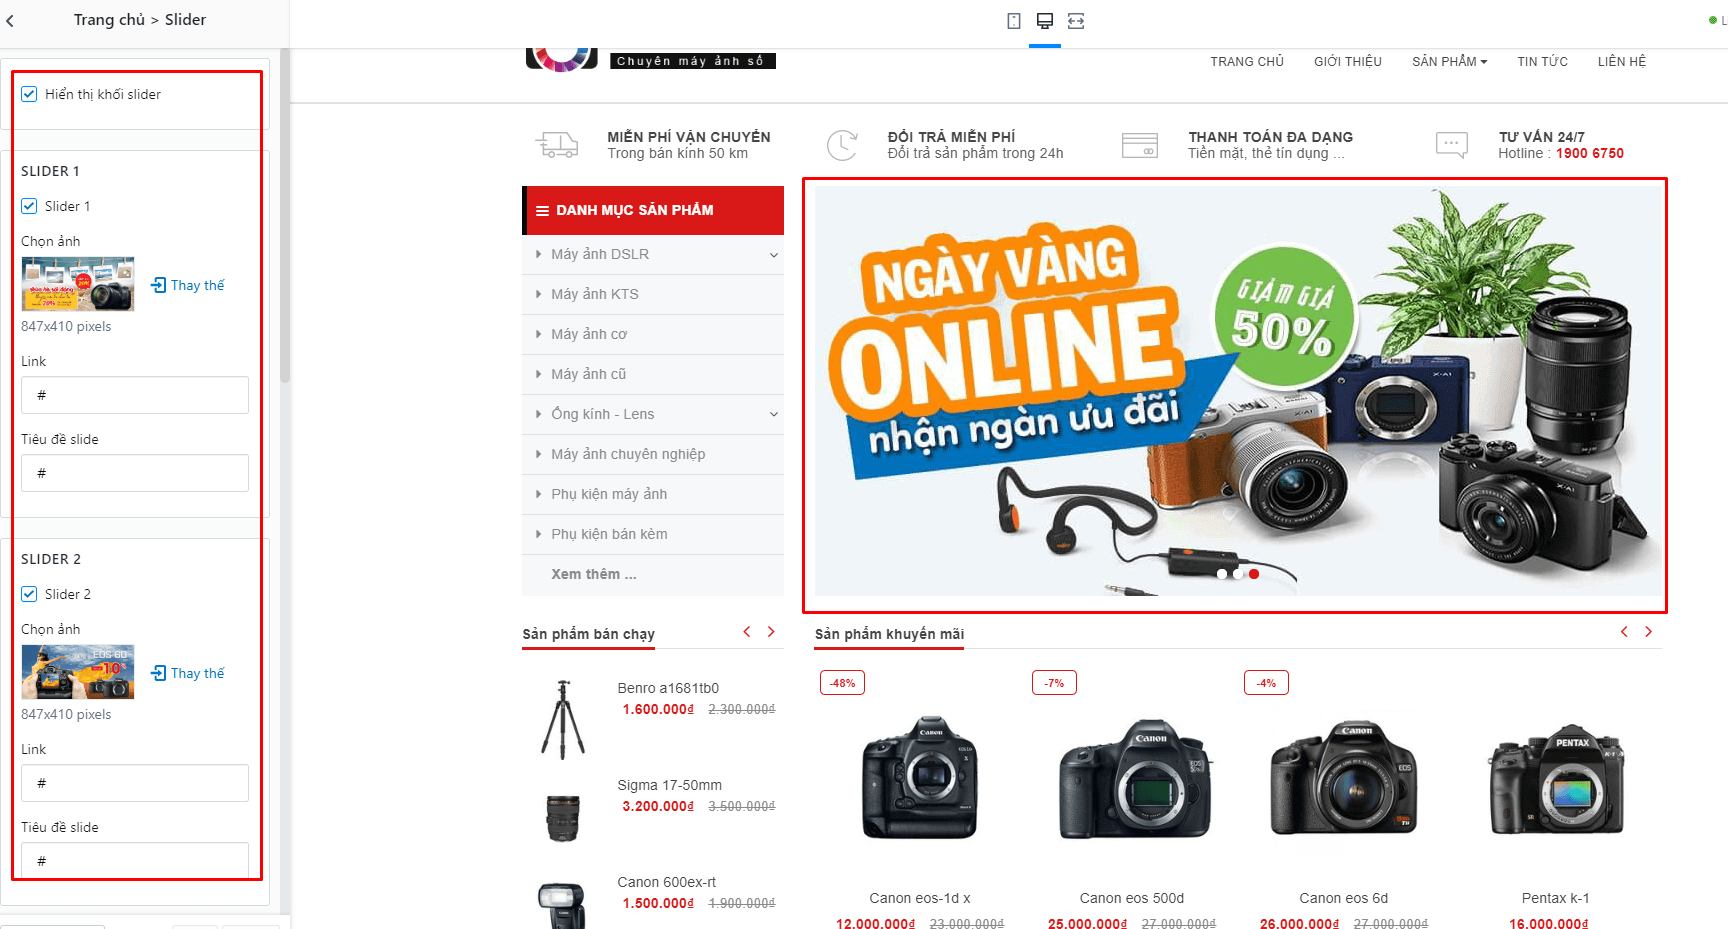Toggle the Hiển thị khối slider checkbox

tap(29, 94)
